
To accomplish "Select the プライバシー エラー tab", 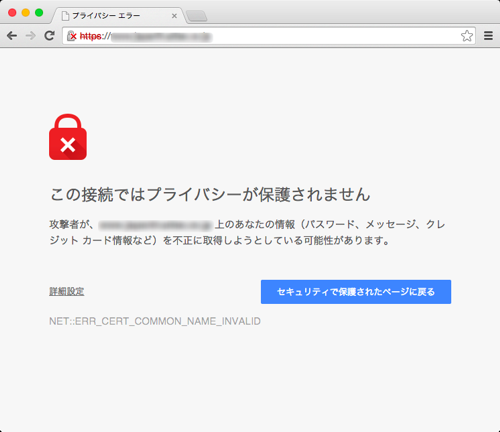I will (x=118, y=16).
